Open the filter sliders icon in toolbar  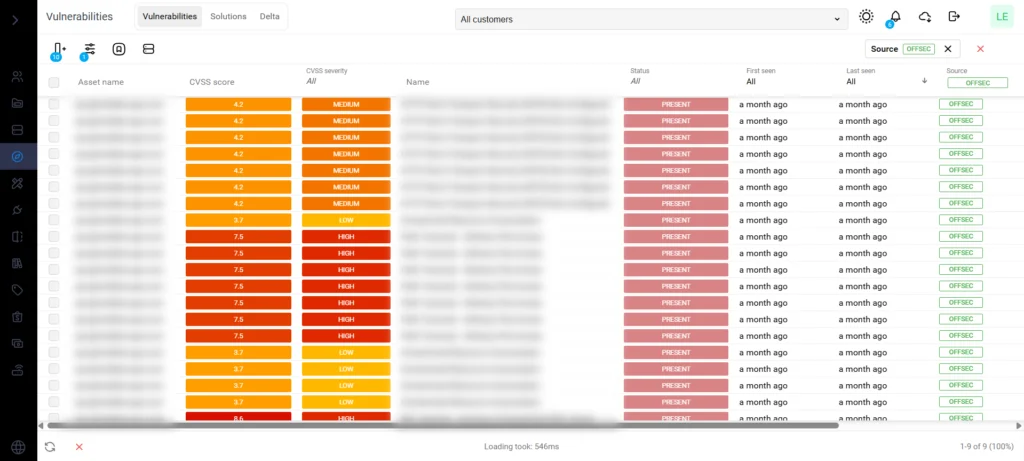click(89, 49)
